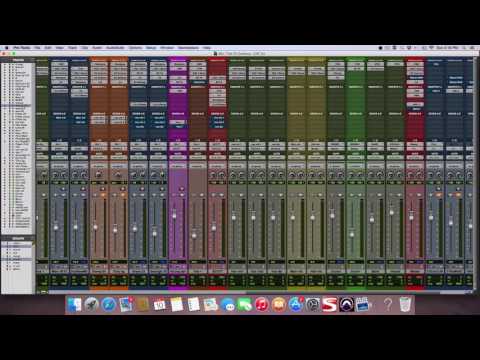Screen dimensions: 480x360
Task: Open Safari compass icon in Dock
Action: (x=108, y=305)
